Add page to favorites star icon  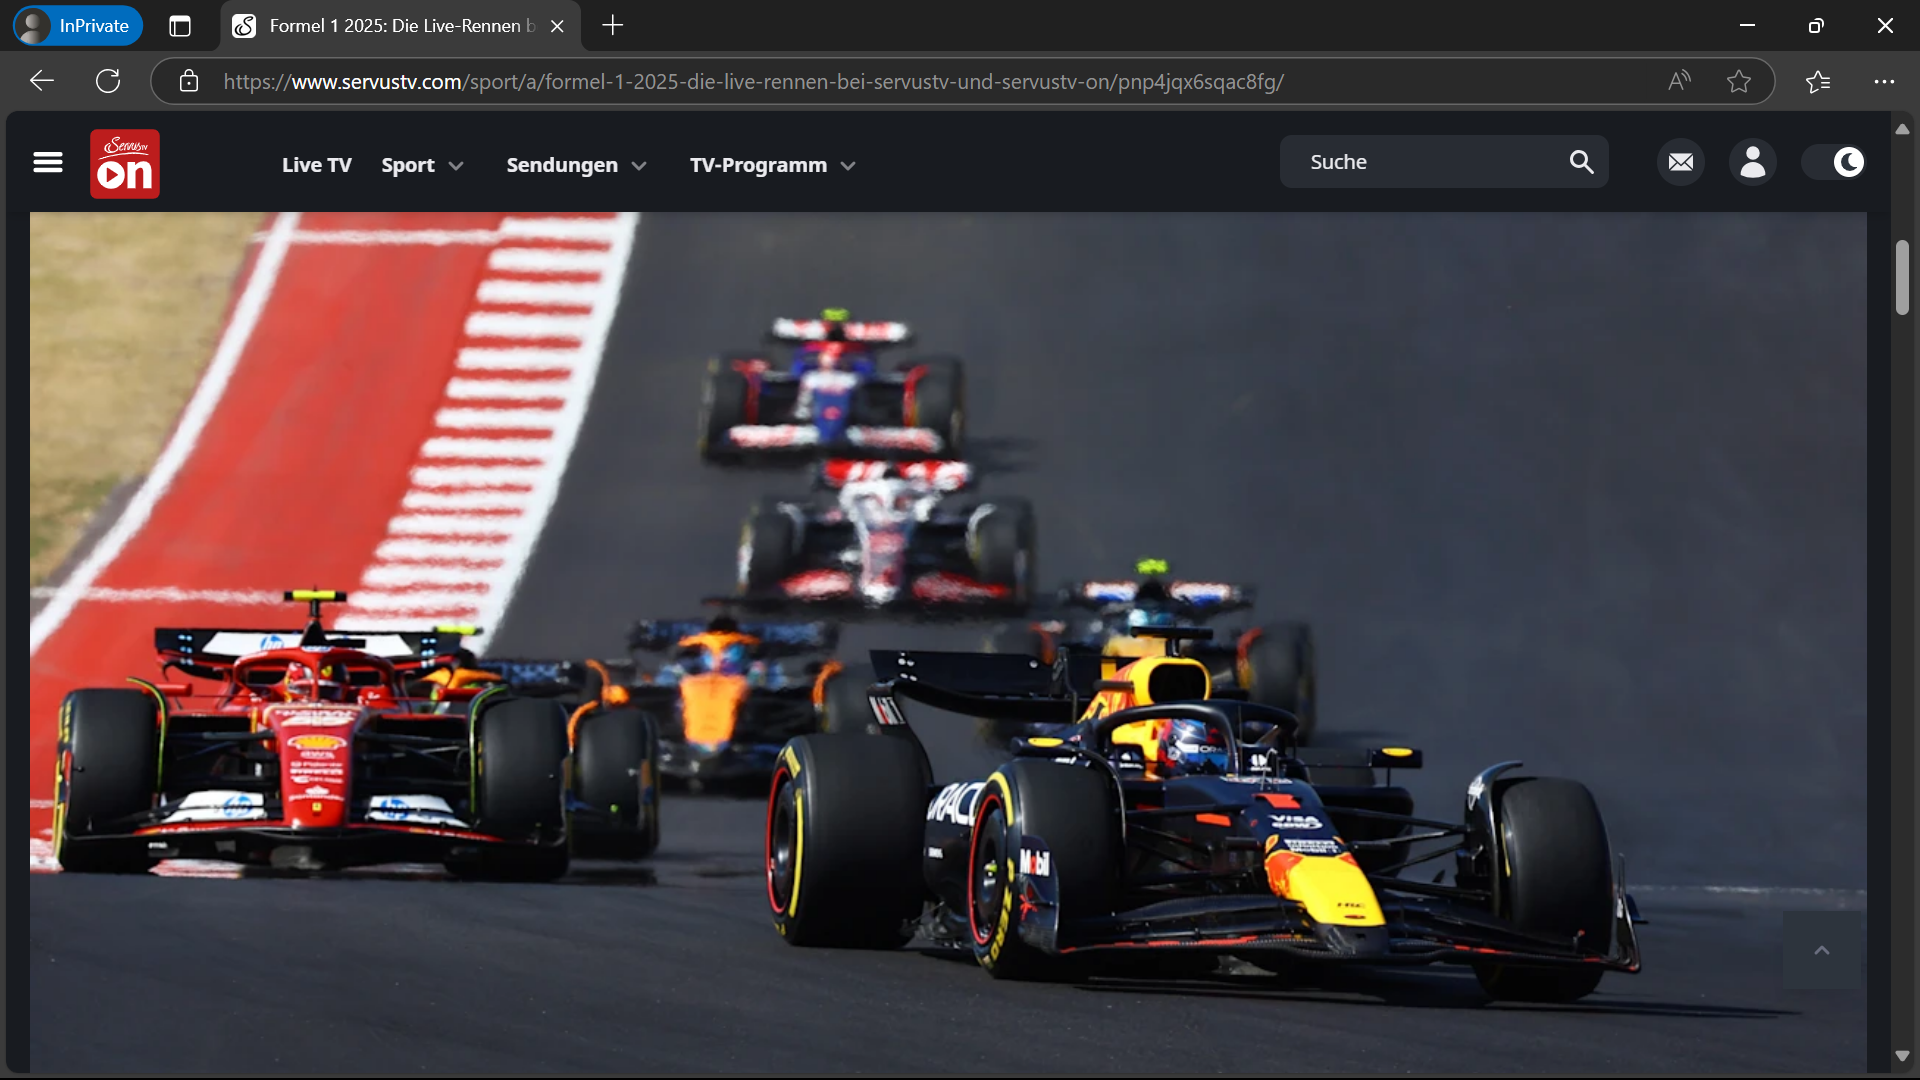pyautogui.click(x=1739, y=81)
